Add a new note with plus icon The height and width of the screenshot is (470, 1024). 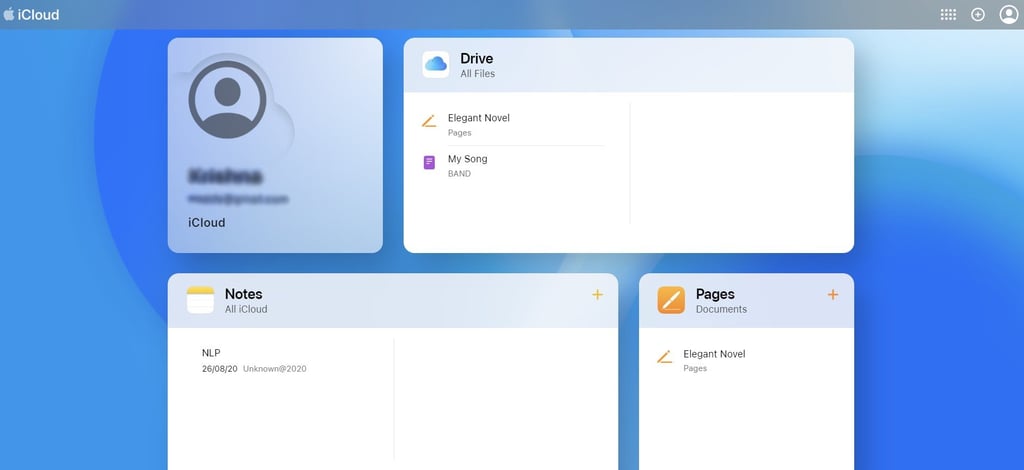pyautogui.click(x=598, y=294)
